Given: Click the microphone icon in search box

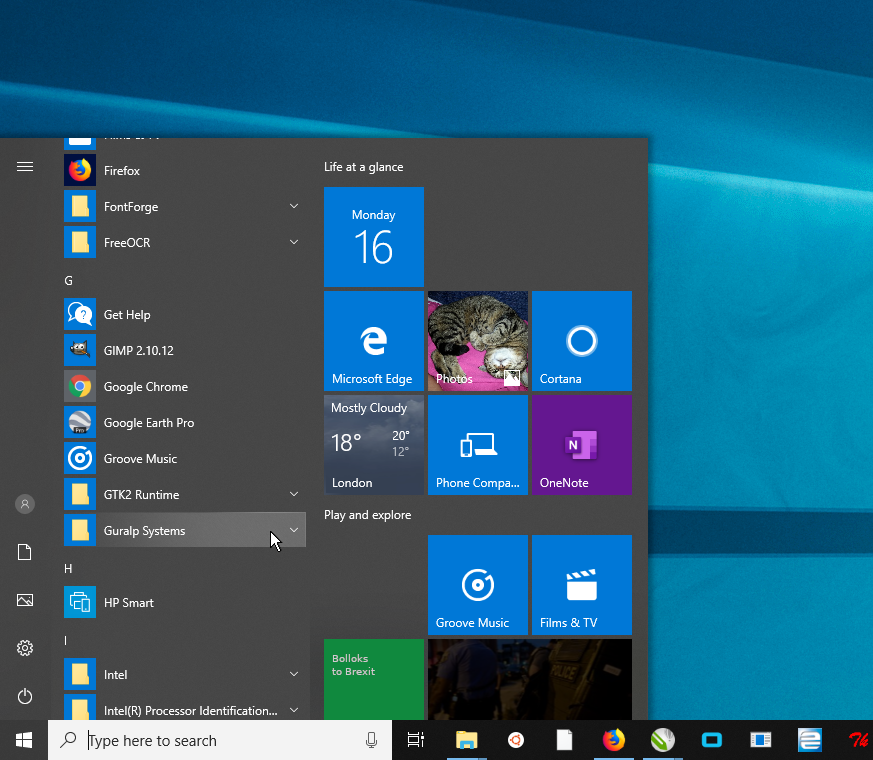Looking at the screenshot, I should point(371,740).
